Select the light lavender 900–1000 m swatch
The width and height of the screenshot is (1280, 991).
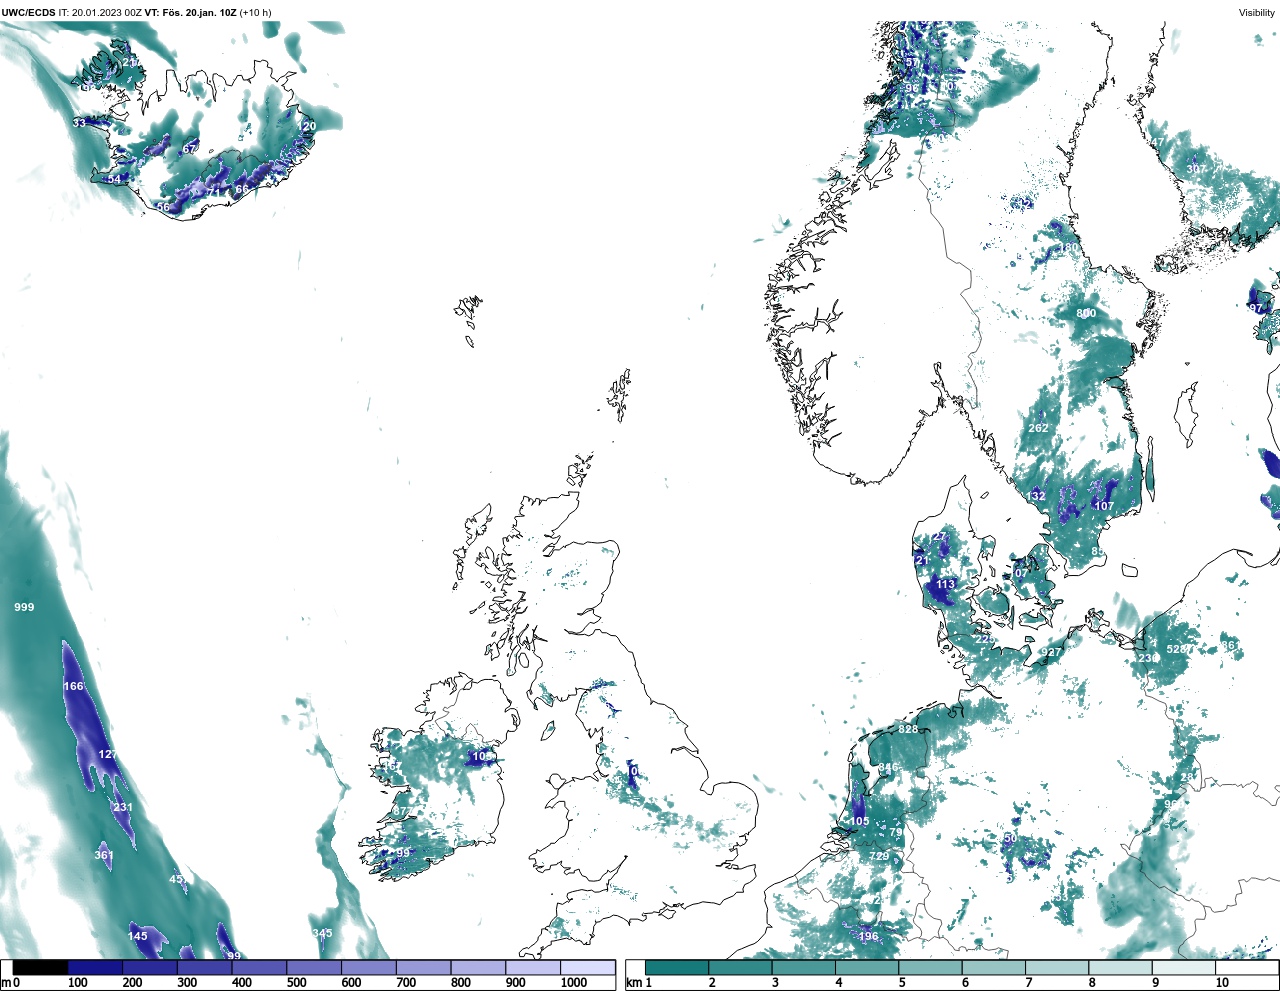[x=533, y=968]
